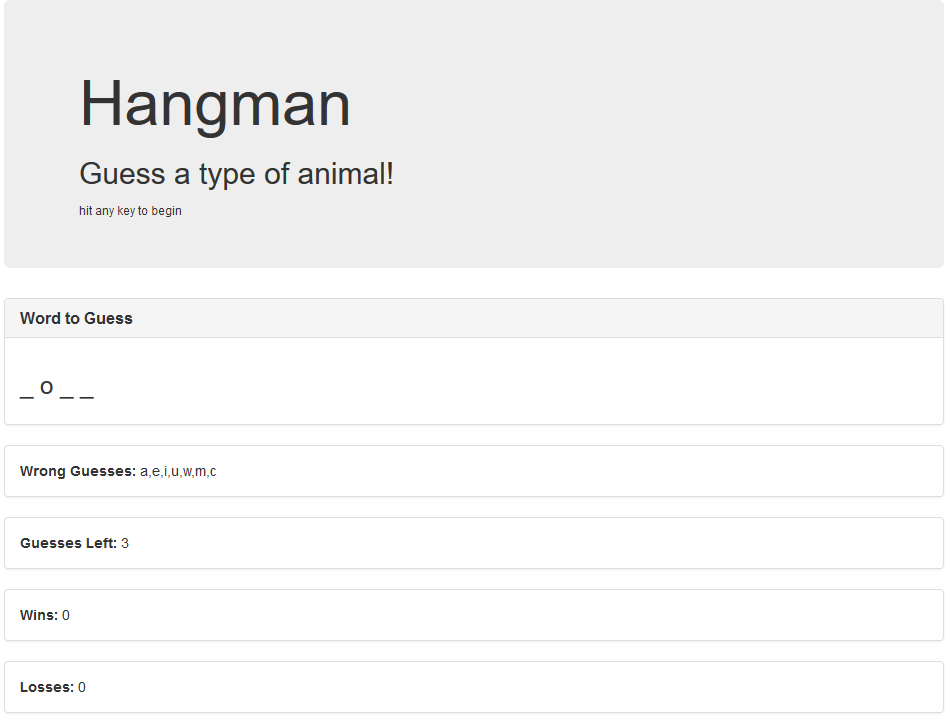Click the 'Word to Guess' panel header

(474, 318)
